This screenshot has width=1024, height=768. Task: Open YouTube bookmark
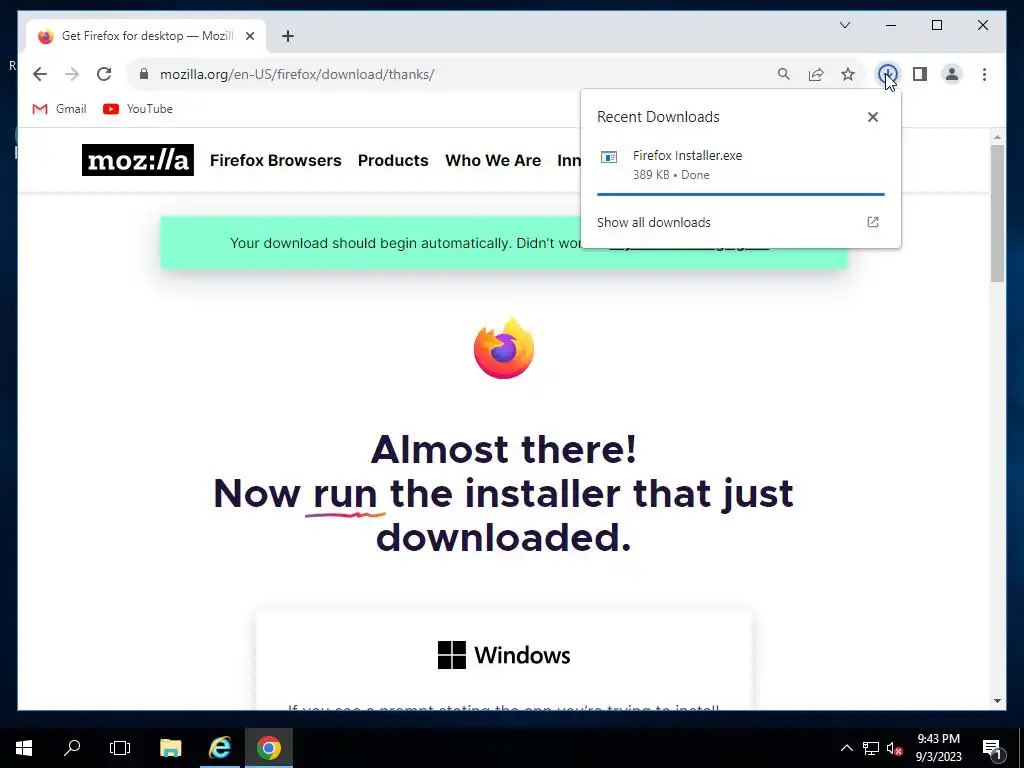pos(138,109)
